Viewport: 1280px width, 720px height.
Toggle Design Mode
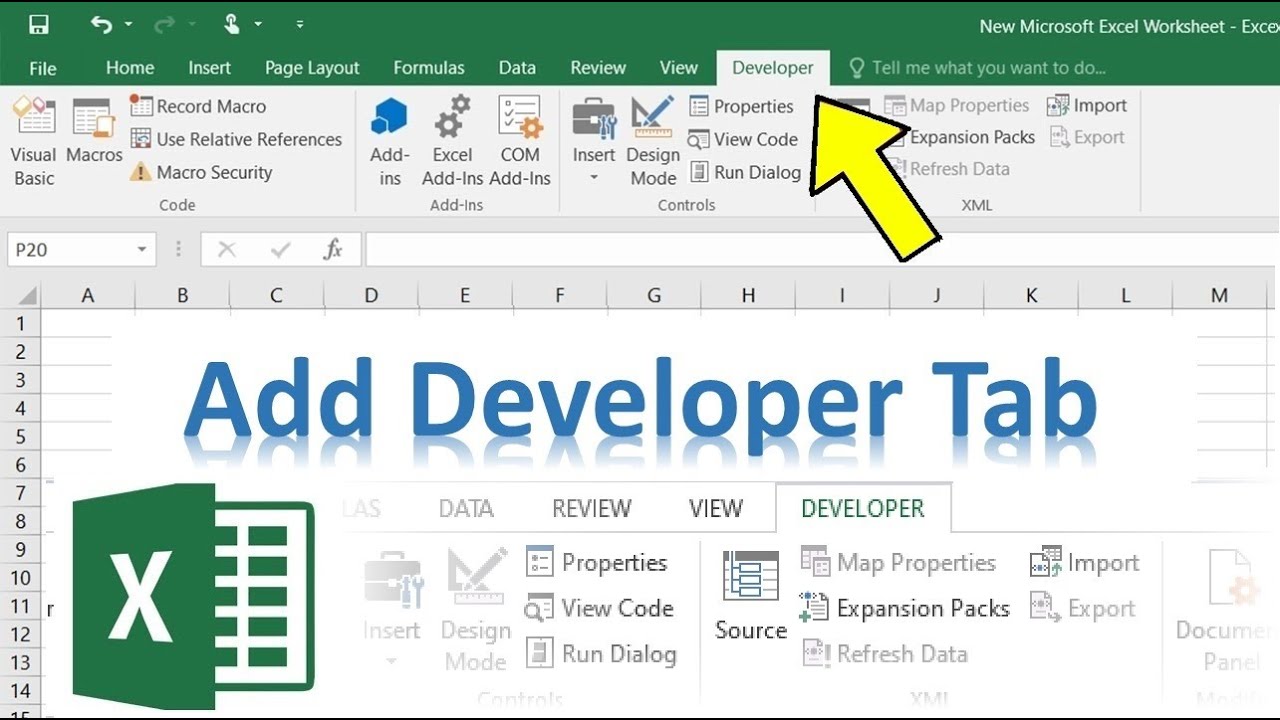[653, 141]
